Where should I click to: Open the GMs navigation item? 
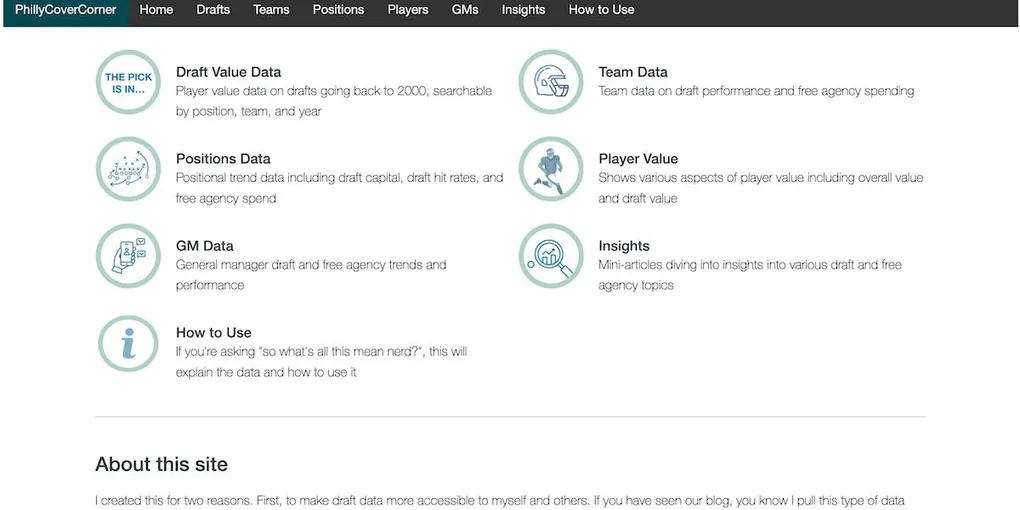[x=465, y=10]
